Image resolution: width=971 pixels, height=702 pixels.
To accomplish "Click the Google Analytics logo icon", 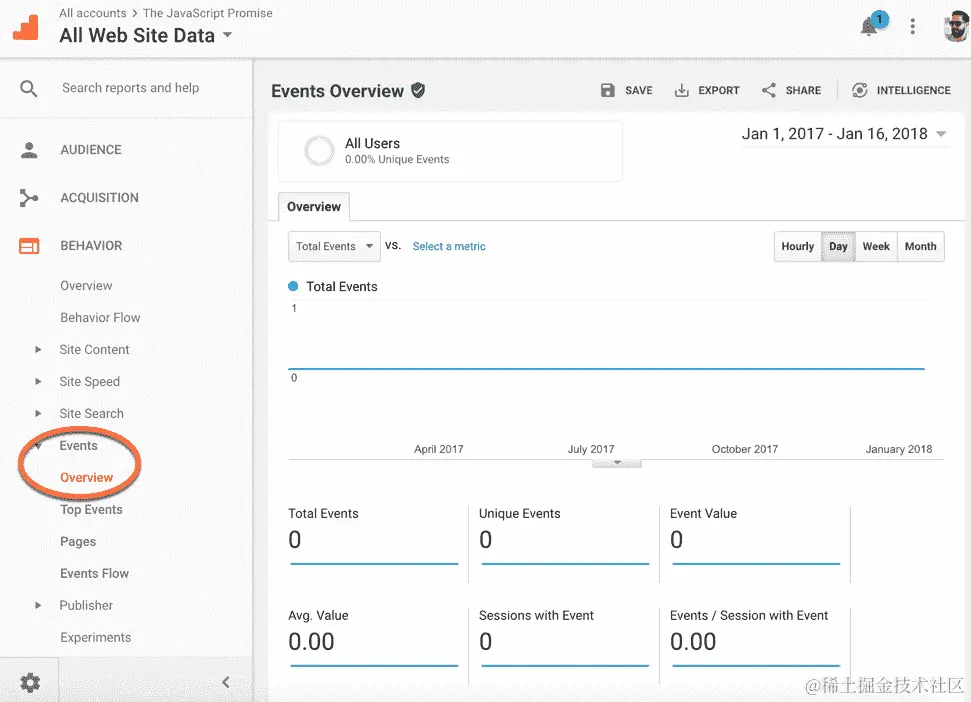I will [26, 27].
